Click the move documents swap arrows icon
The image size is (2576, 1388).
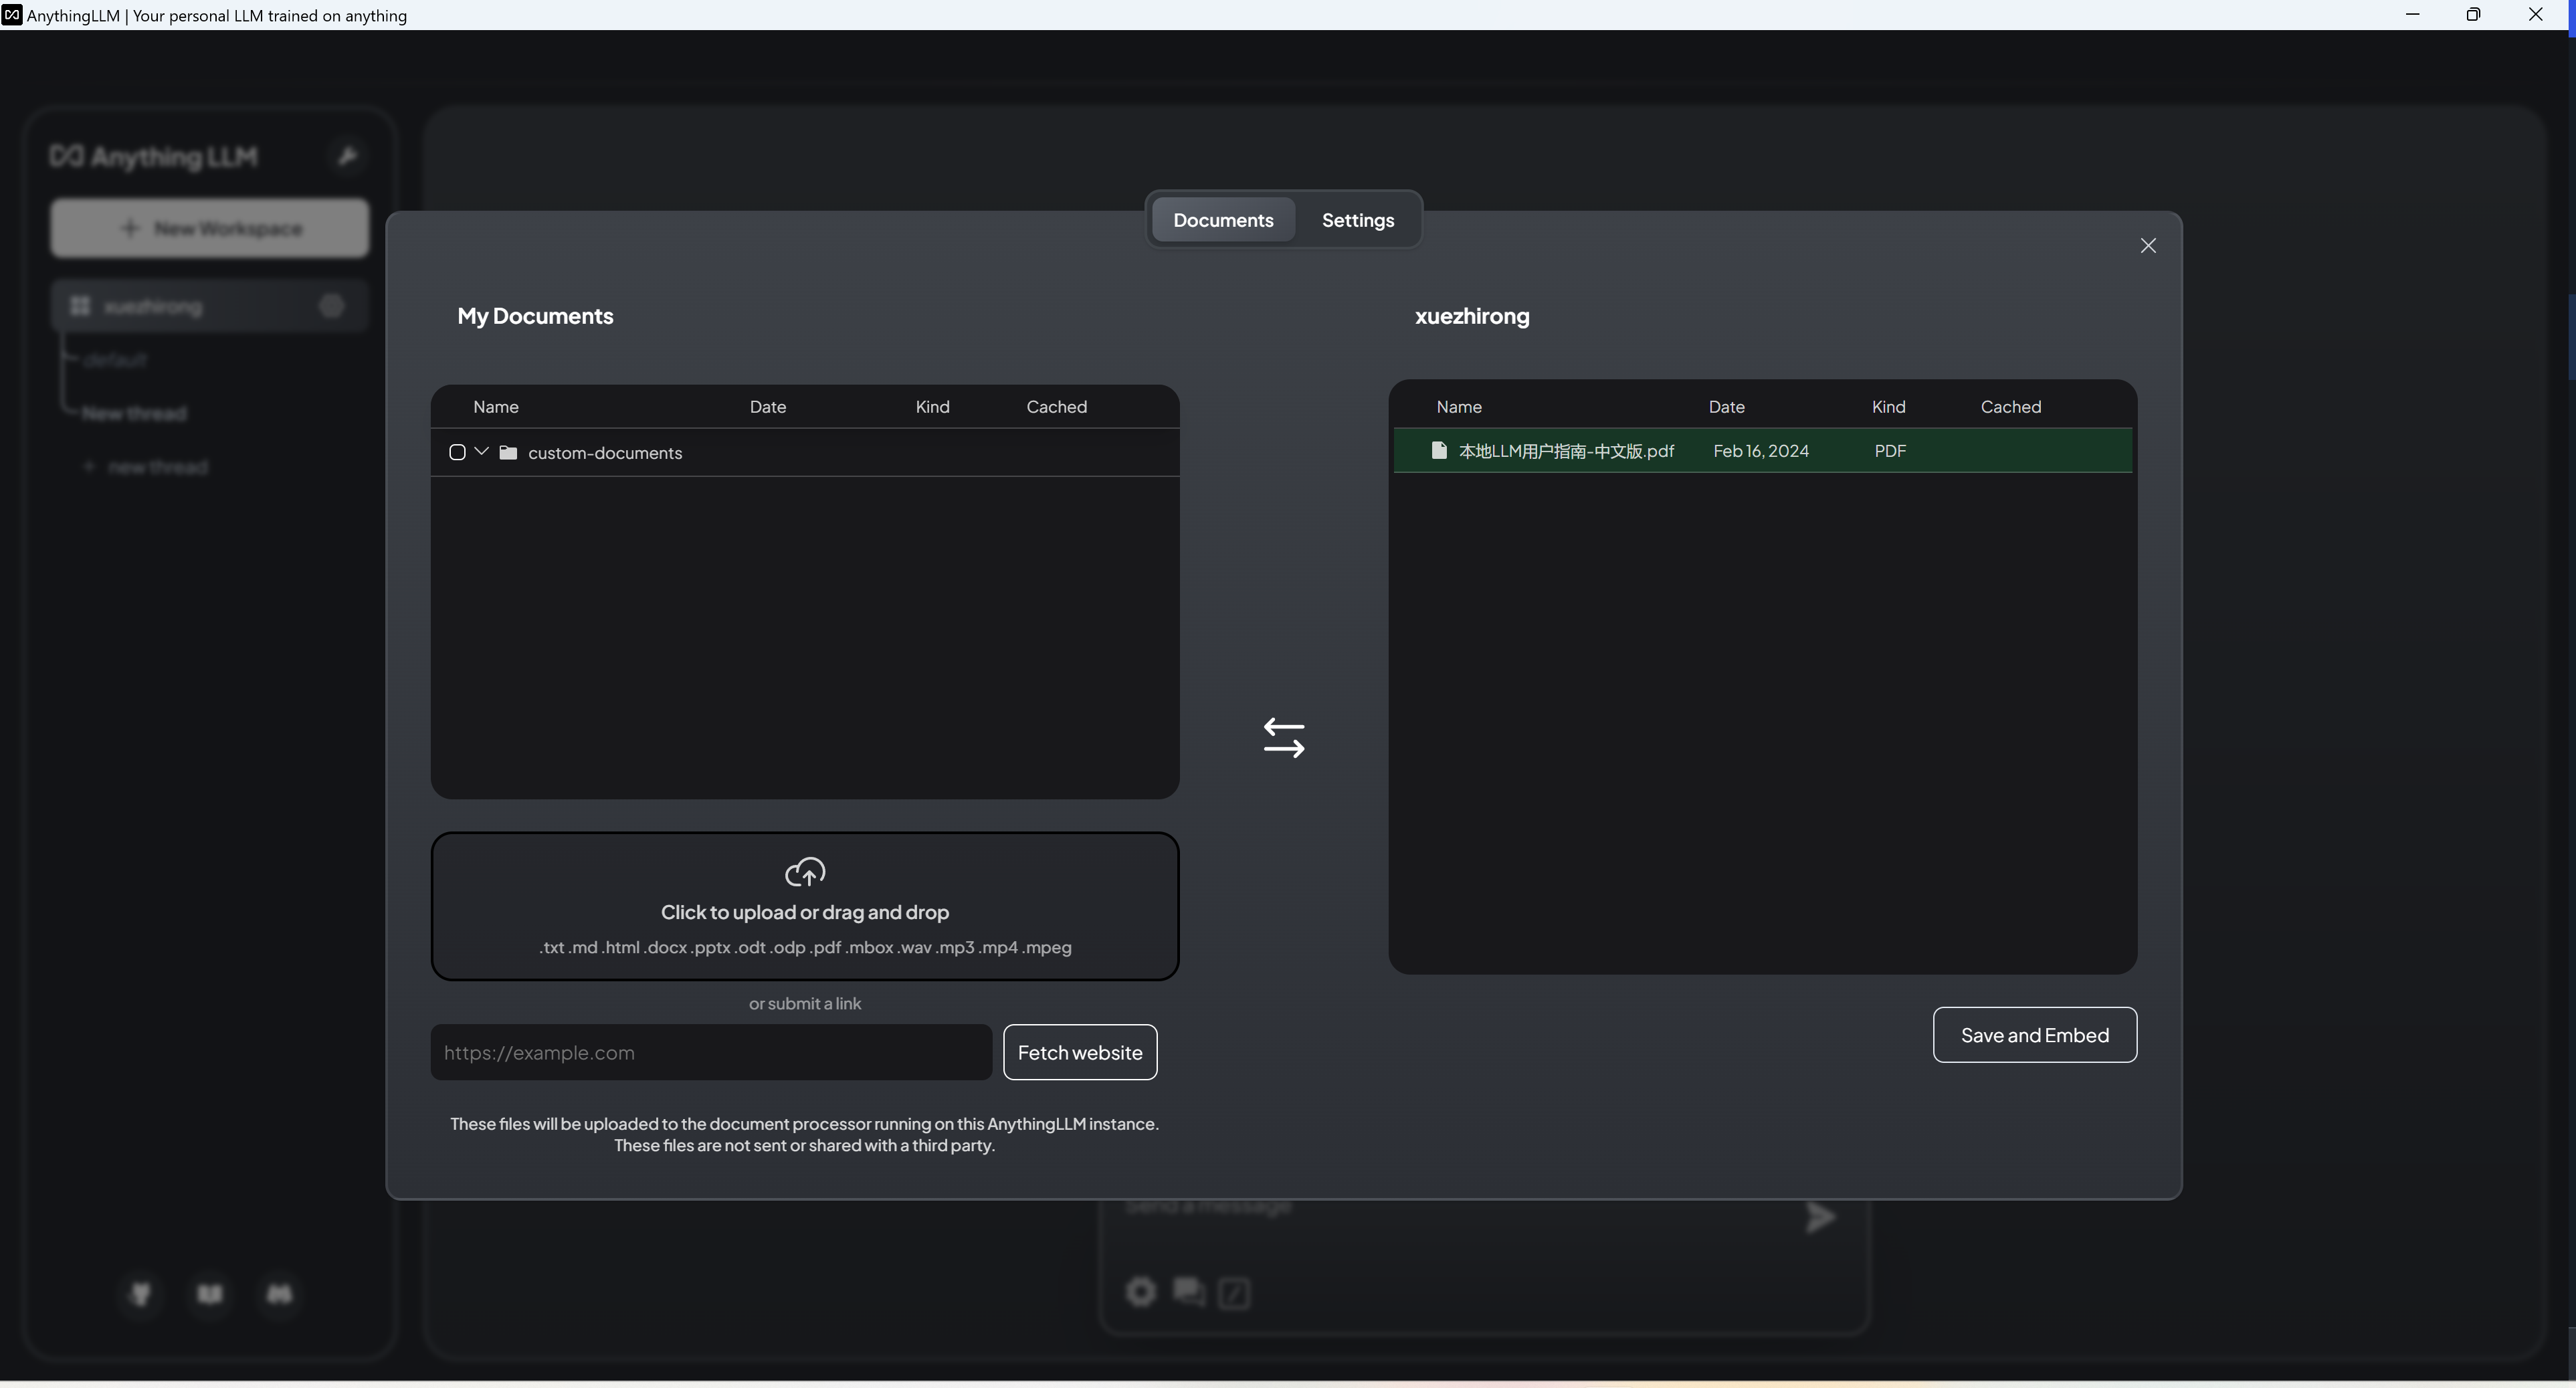point(1284,738)
